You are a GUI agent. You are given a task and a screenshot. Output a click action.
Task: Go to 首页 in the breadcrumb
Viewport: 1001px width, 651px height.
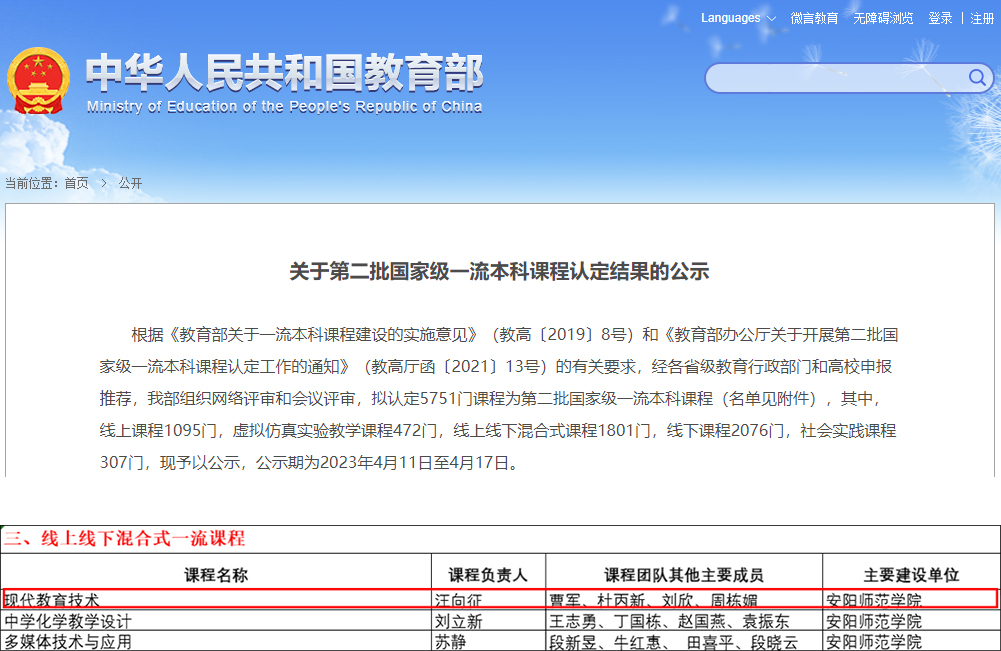click(77, 183)
